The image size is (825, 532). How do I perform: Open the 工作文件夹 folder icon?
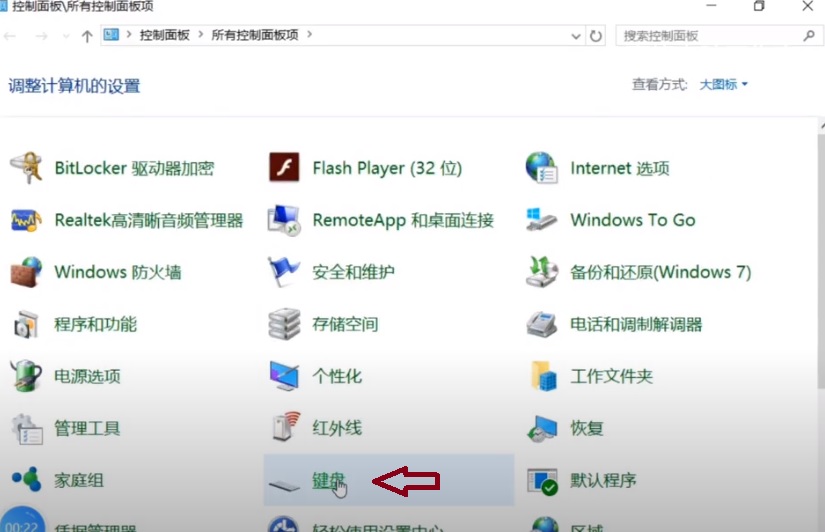pyautogui.click(x=544, y=376)
